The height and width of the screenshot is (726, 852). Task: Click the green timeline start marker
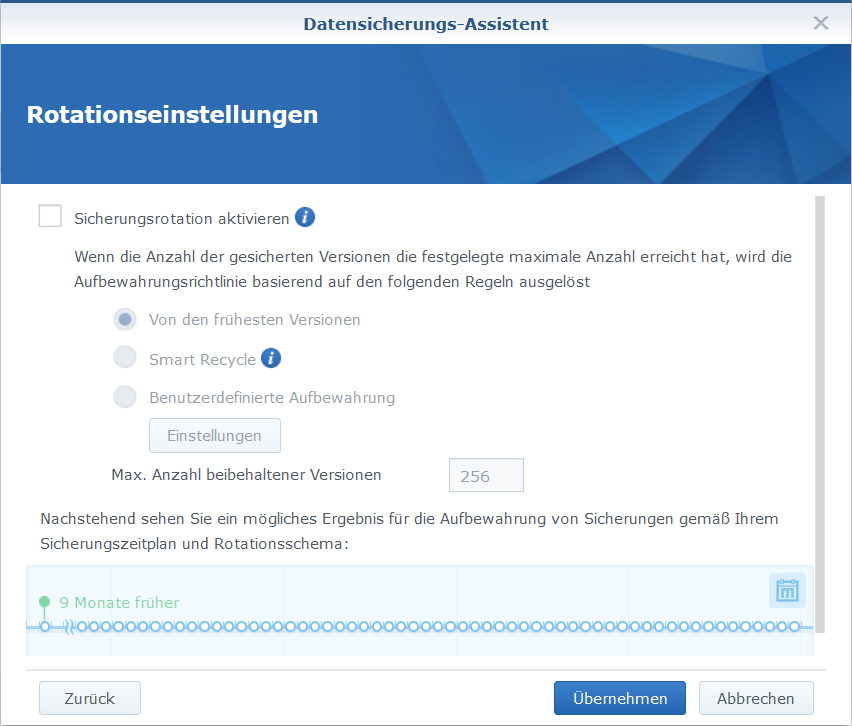pyautogui.click(x=44, y=601)
